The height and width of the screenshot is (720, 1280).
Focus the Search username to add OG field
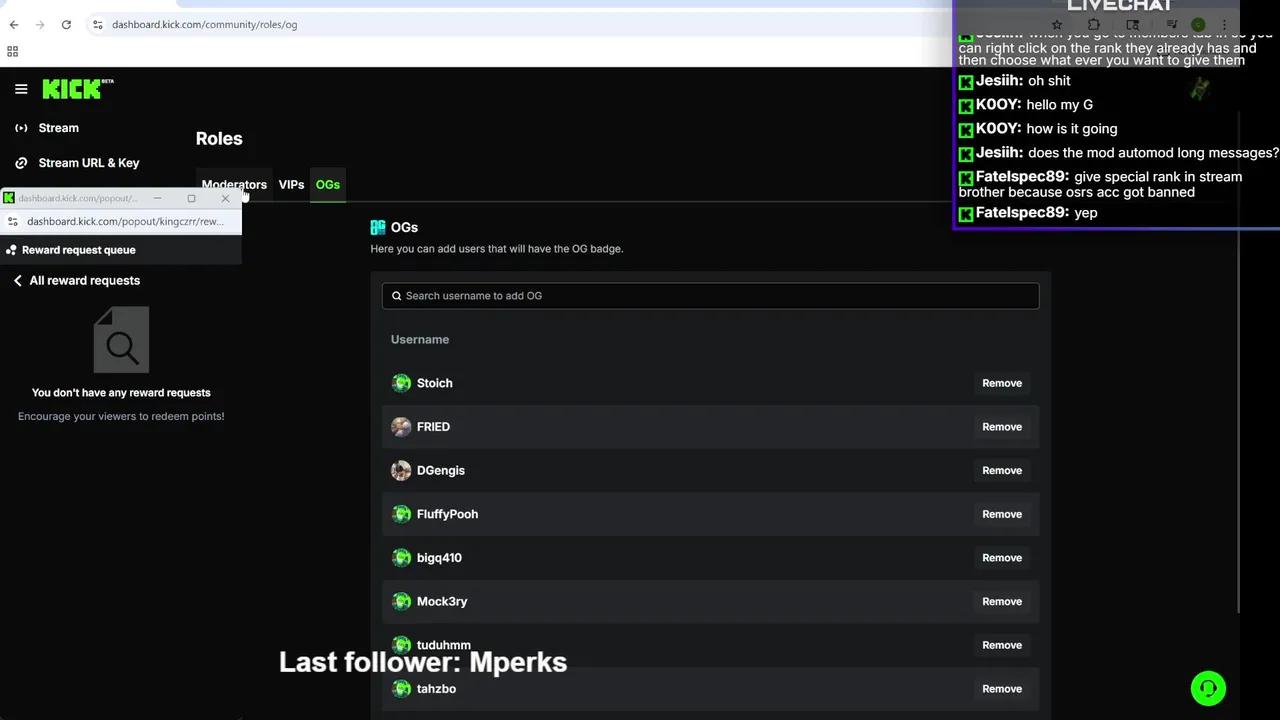(710, 296)
